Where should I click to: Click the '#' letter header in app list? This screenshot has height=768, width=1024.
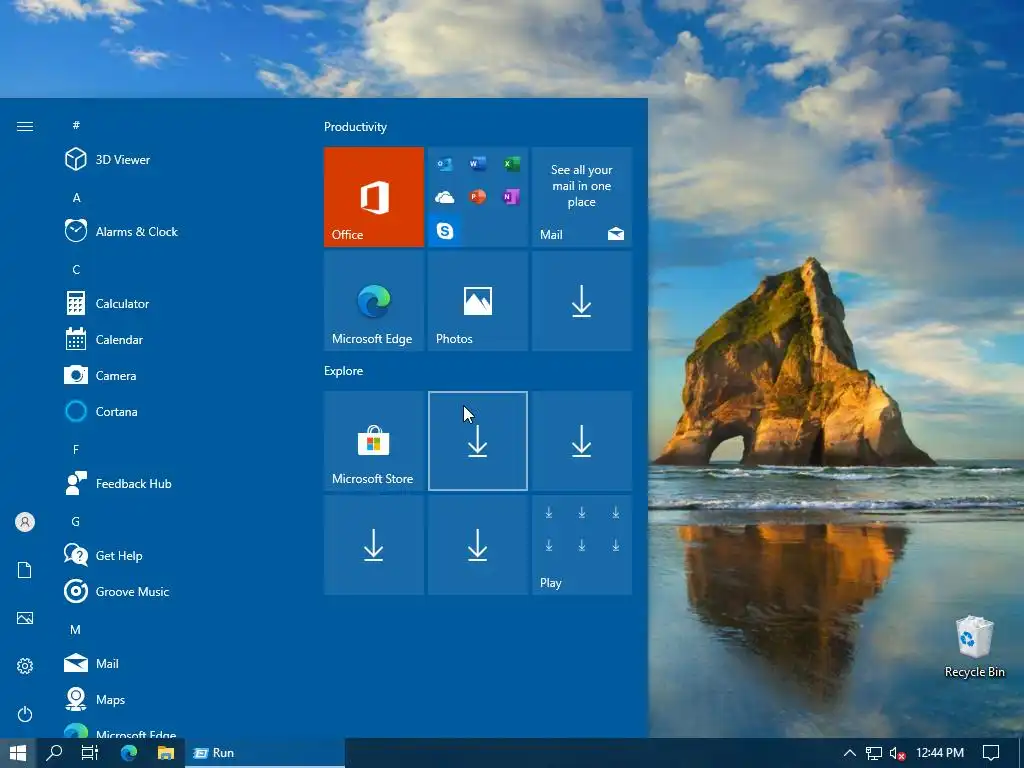point(76,125)
